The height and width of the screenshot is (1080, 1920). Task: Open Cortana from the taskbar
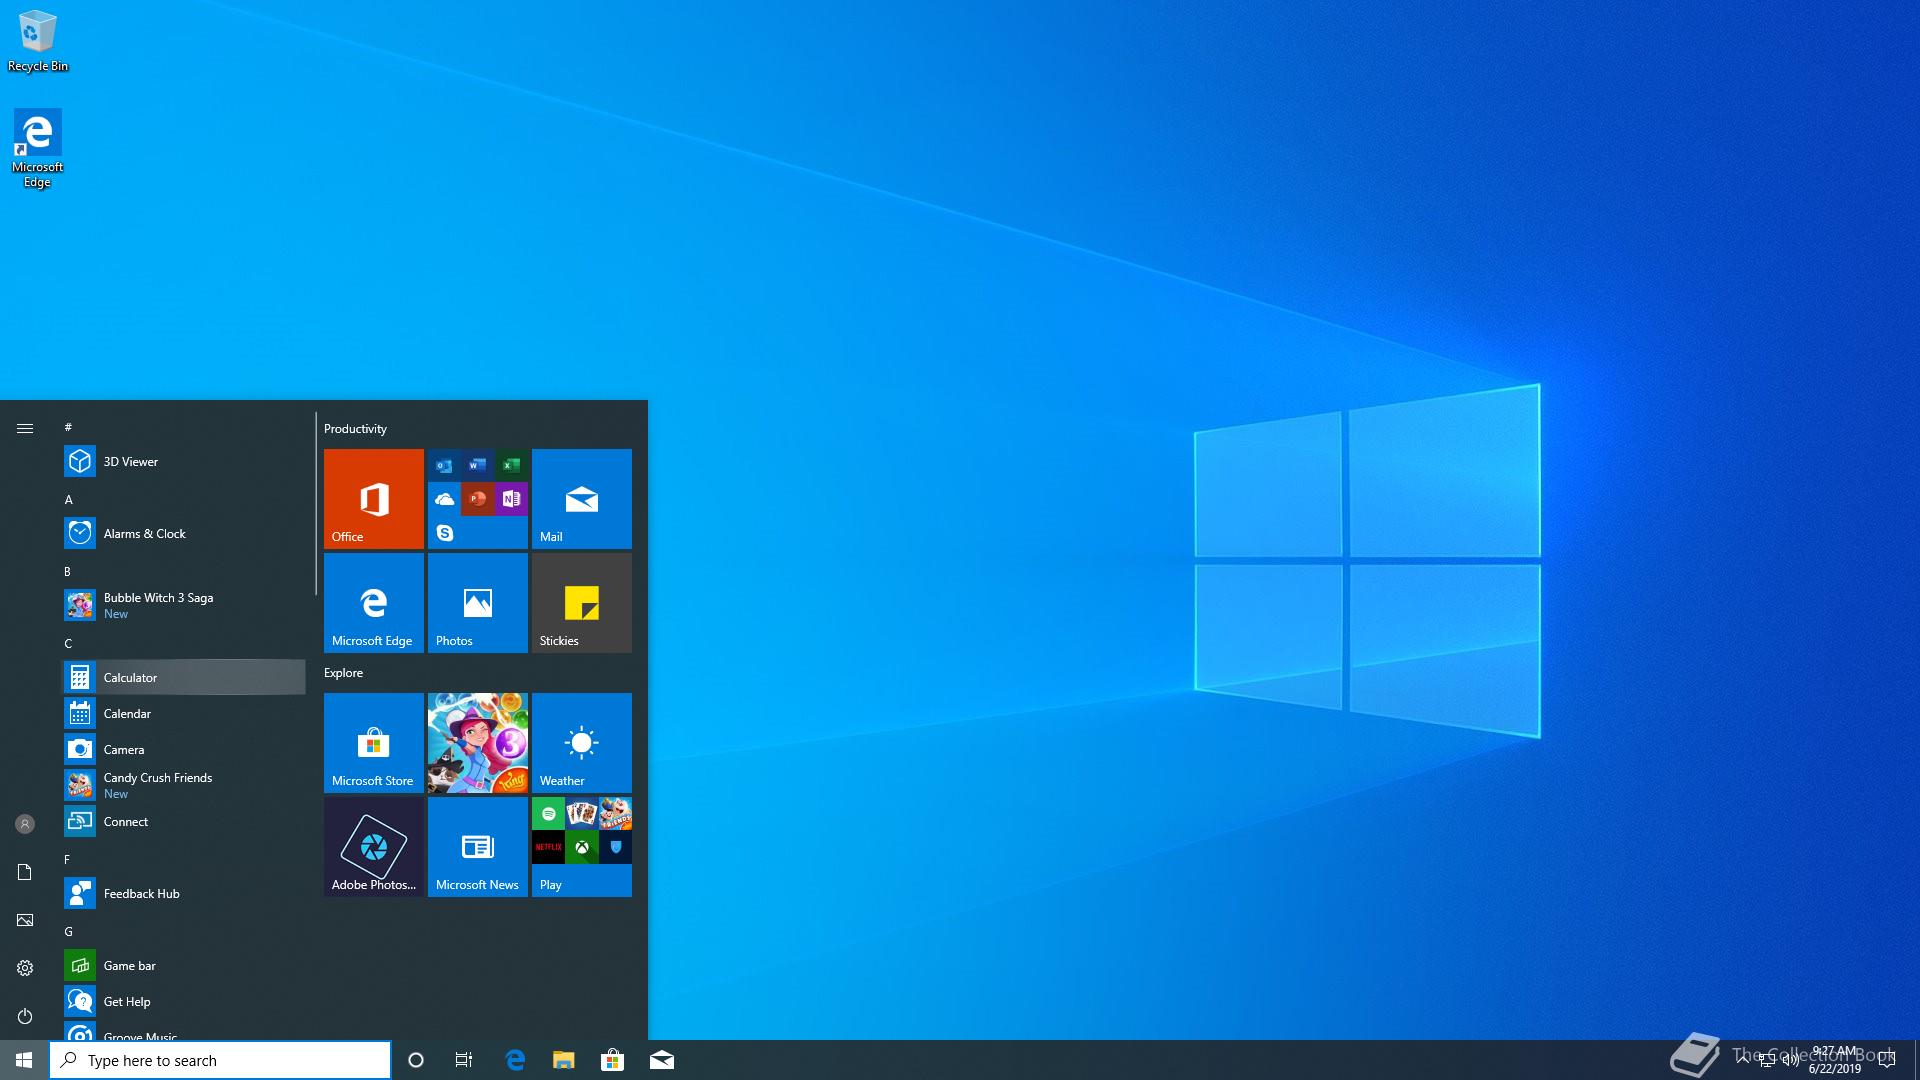pyautogui.click(x=416, y=1060)
